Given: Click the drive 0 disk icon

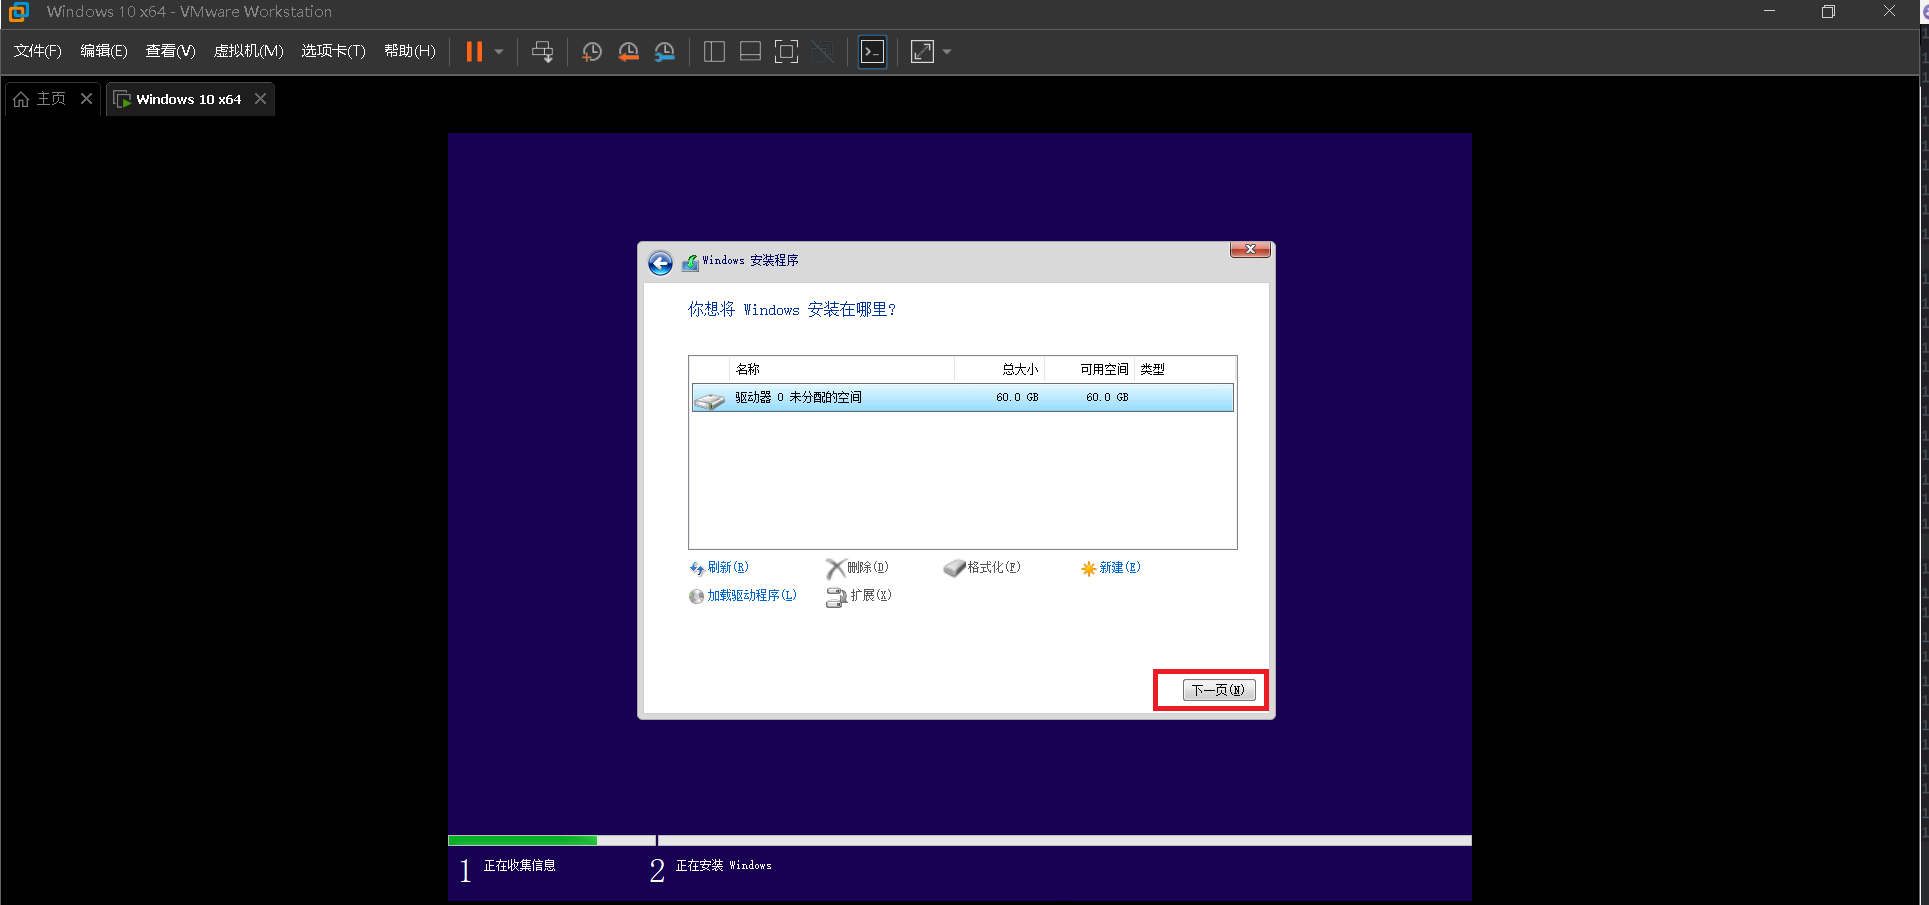Looking at the screenshot, I should [709, 399].
